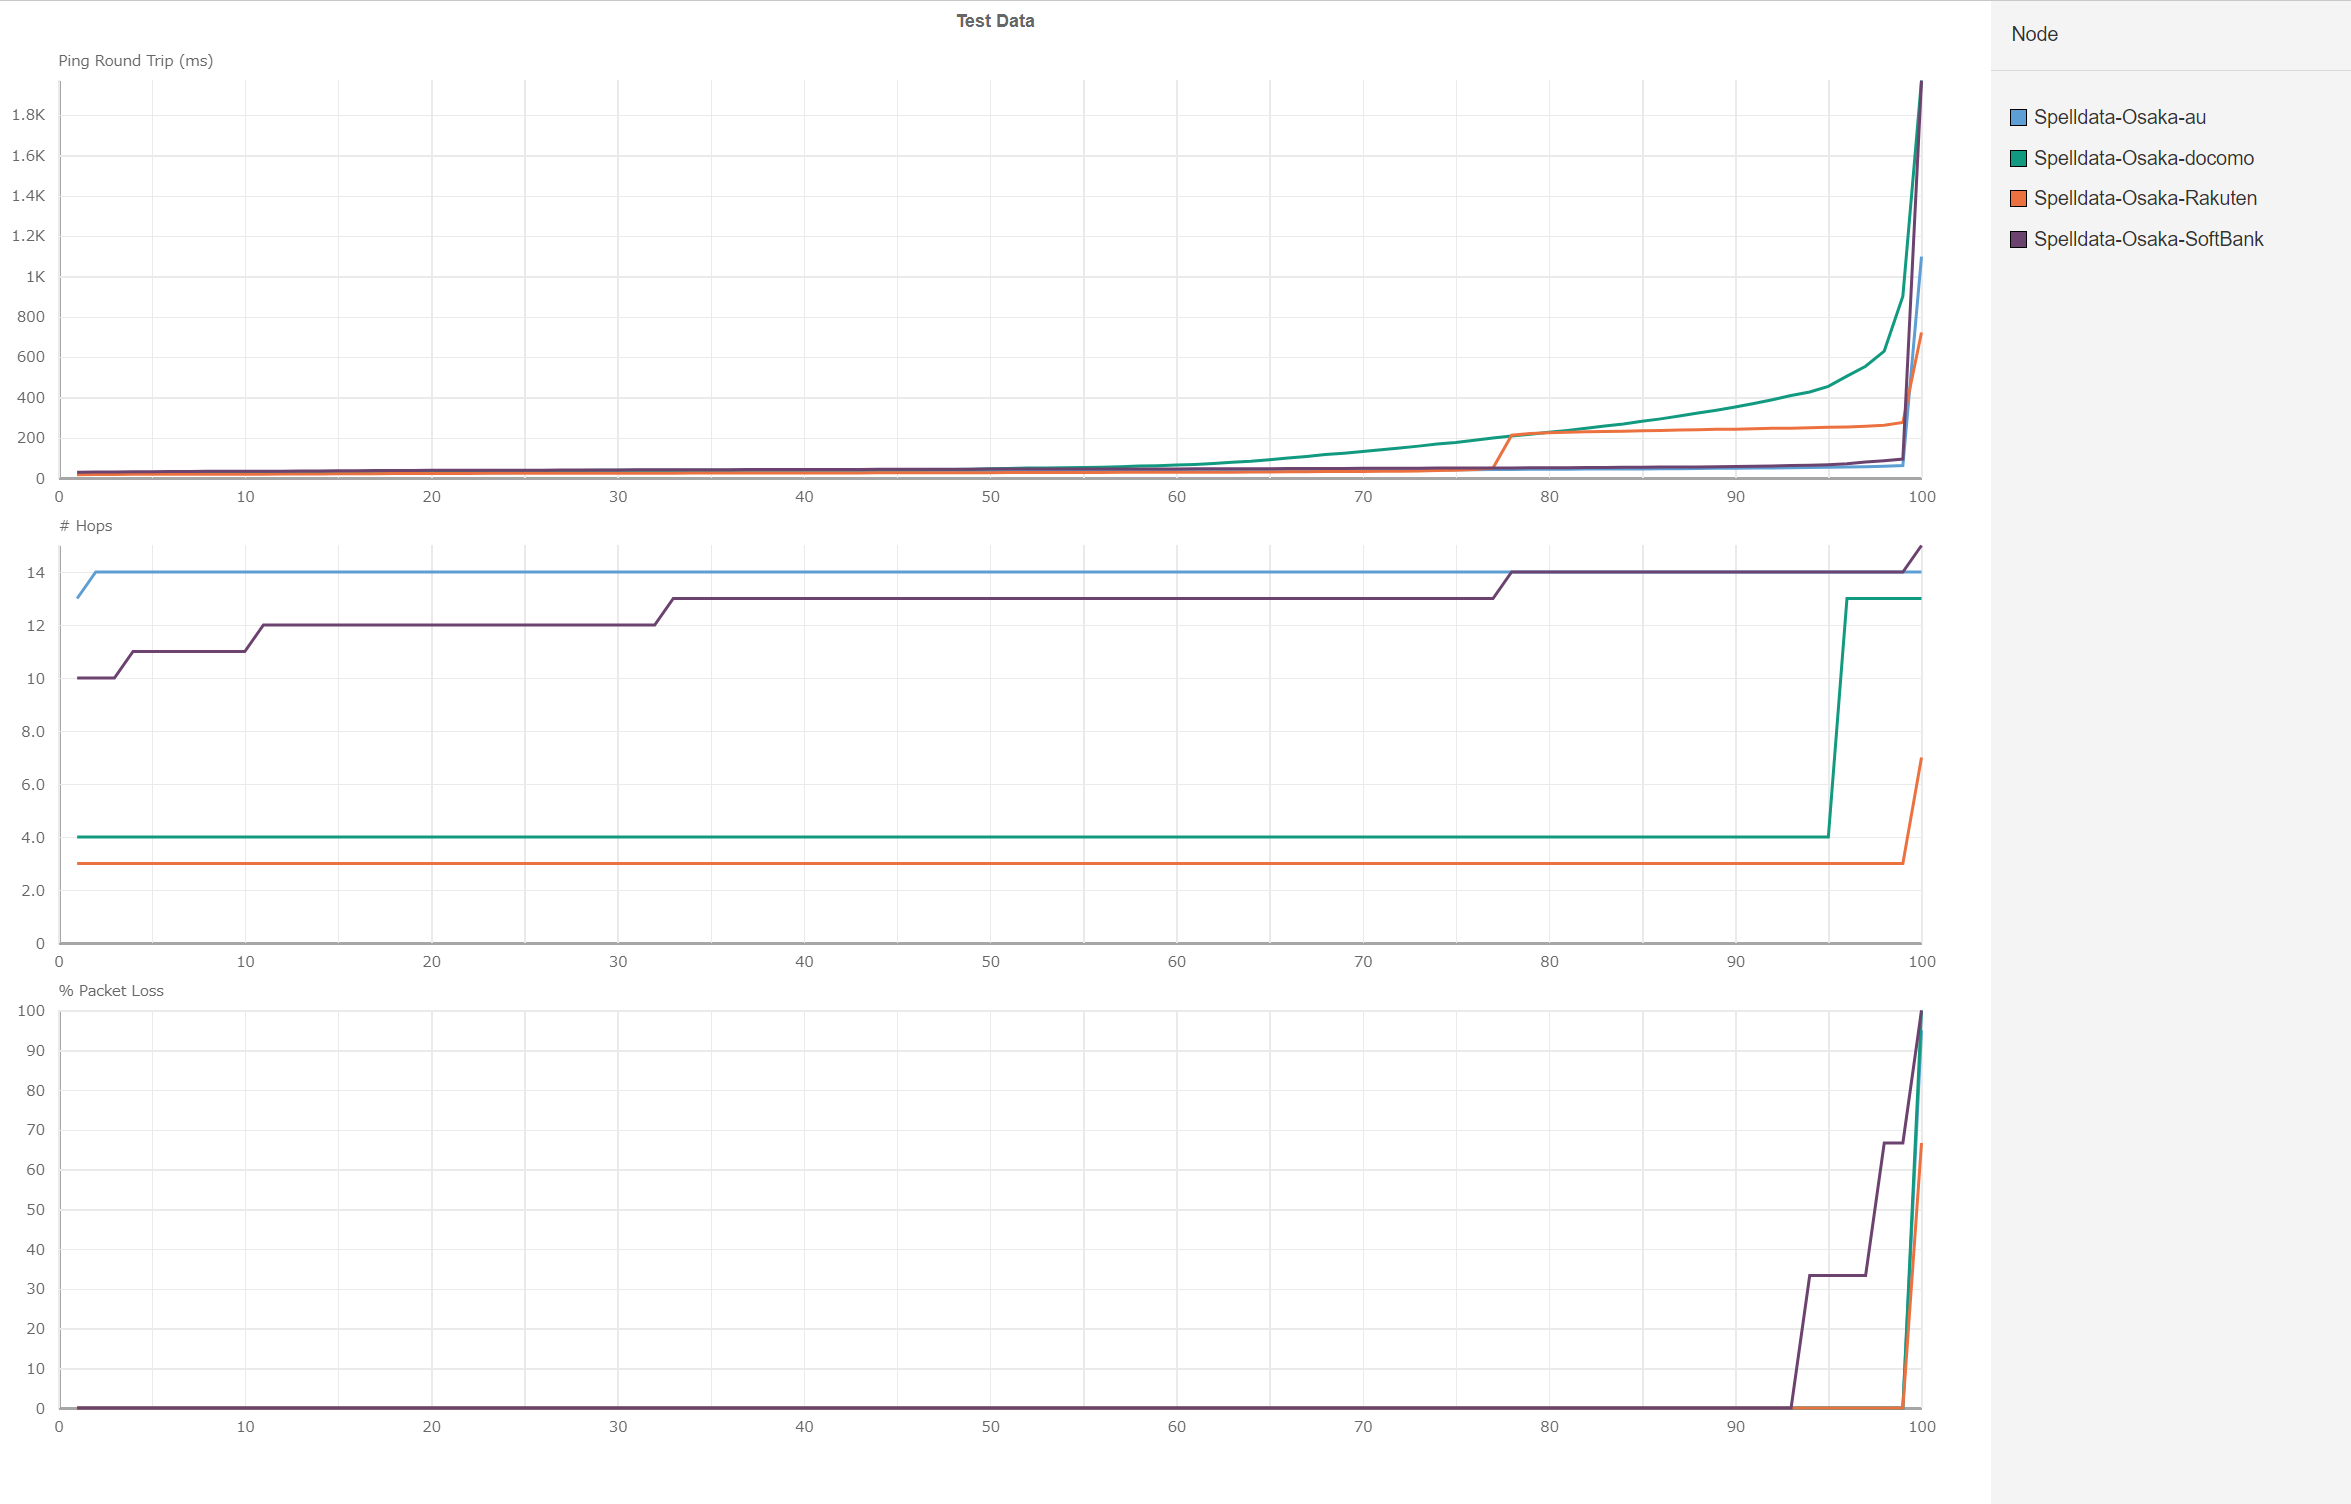Click the 14 label on hops chart axis
Image resolution: width=2351 pixels, height=1504 pixels.
[x=36, y=573]
